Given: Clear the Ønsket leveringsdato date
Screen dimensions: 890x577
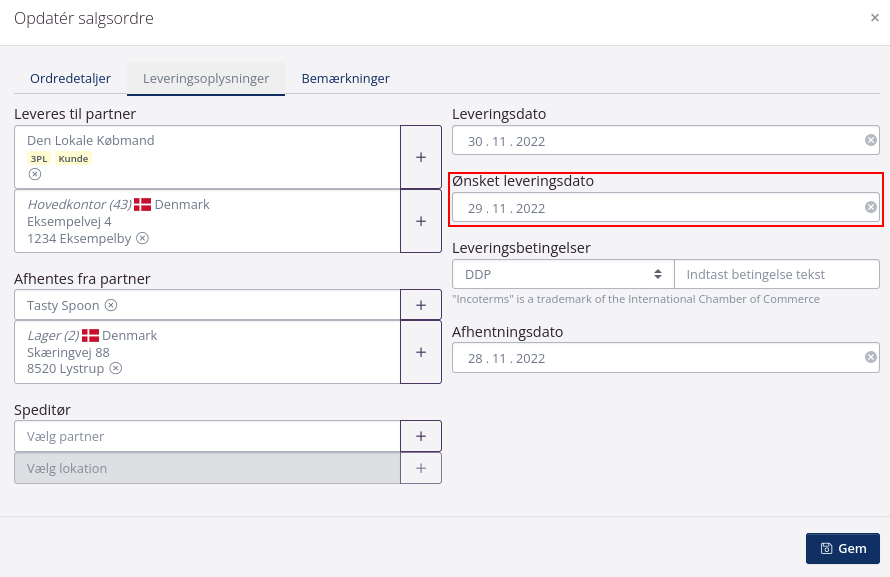Looking at the screenshot, I should coord(870,208).
